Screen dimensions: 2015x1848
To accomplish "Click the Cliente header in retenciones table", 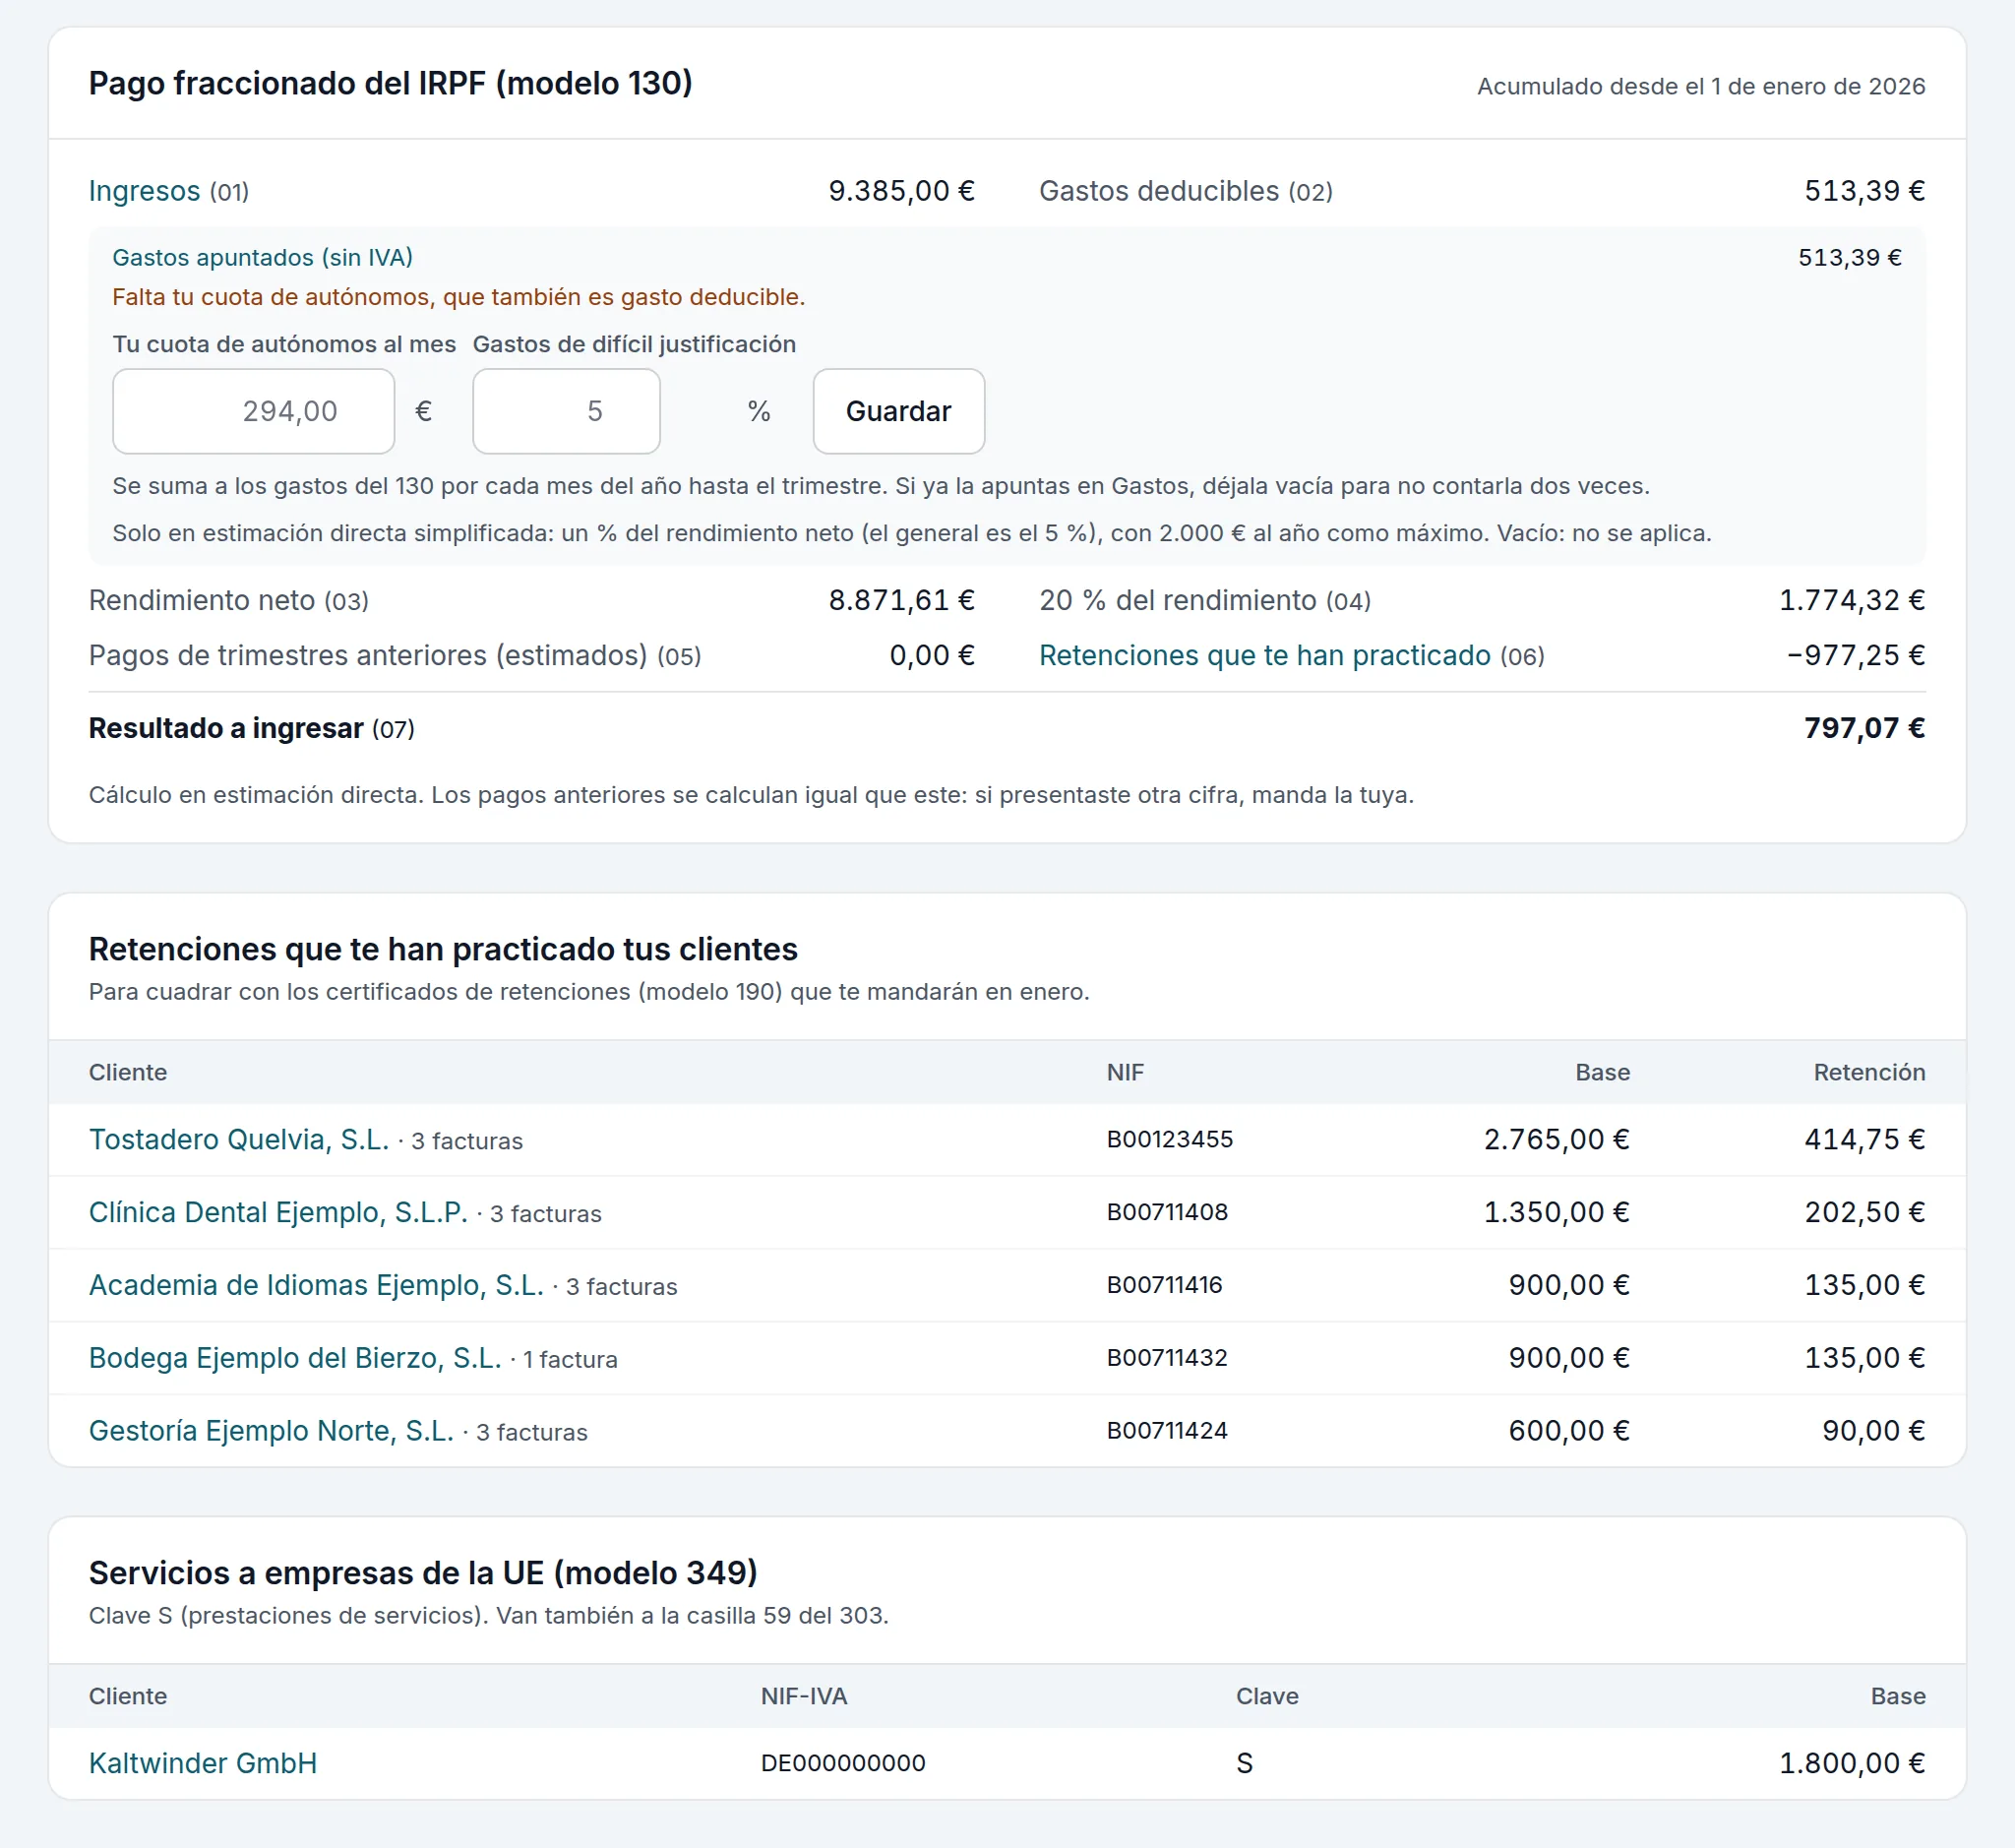I will (x=128, y=1072).
